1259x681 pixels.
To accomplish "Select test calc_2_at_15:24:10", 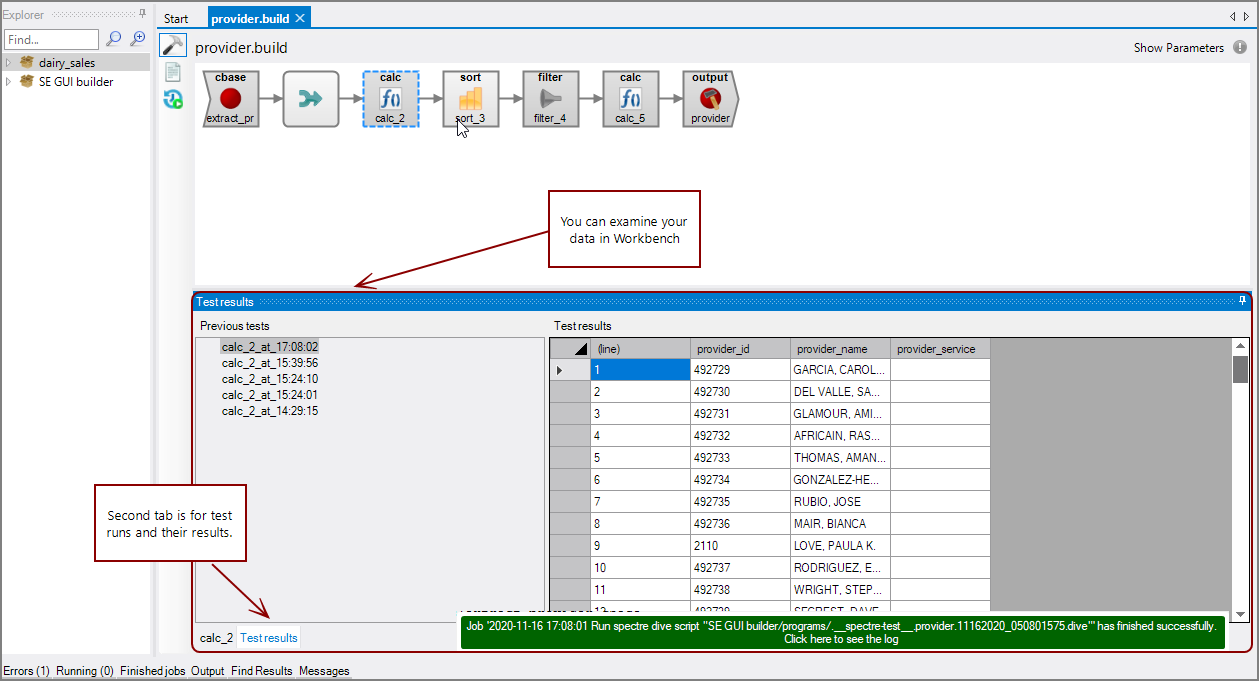I will tap(270, 379).
